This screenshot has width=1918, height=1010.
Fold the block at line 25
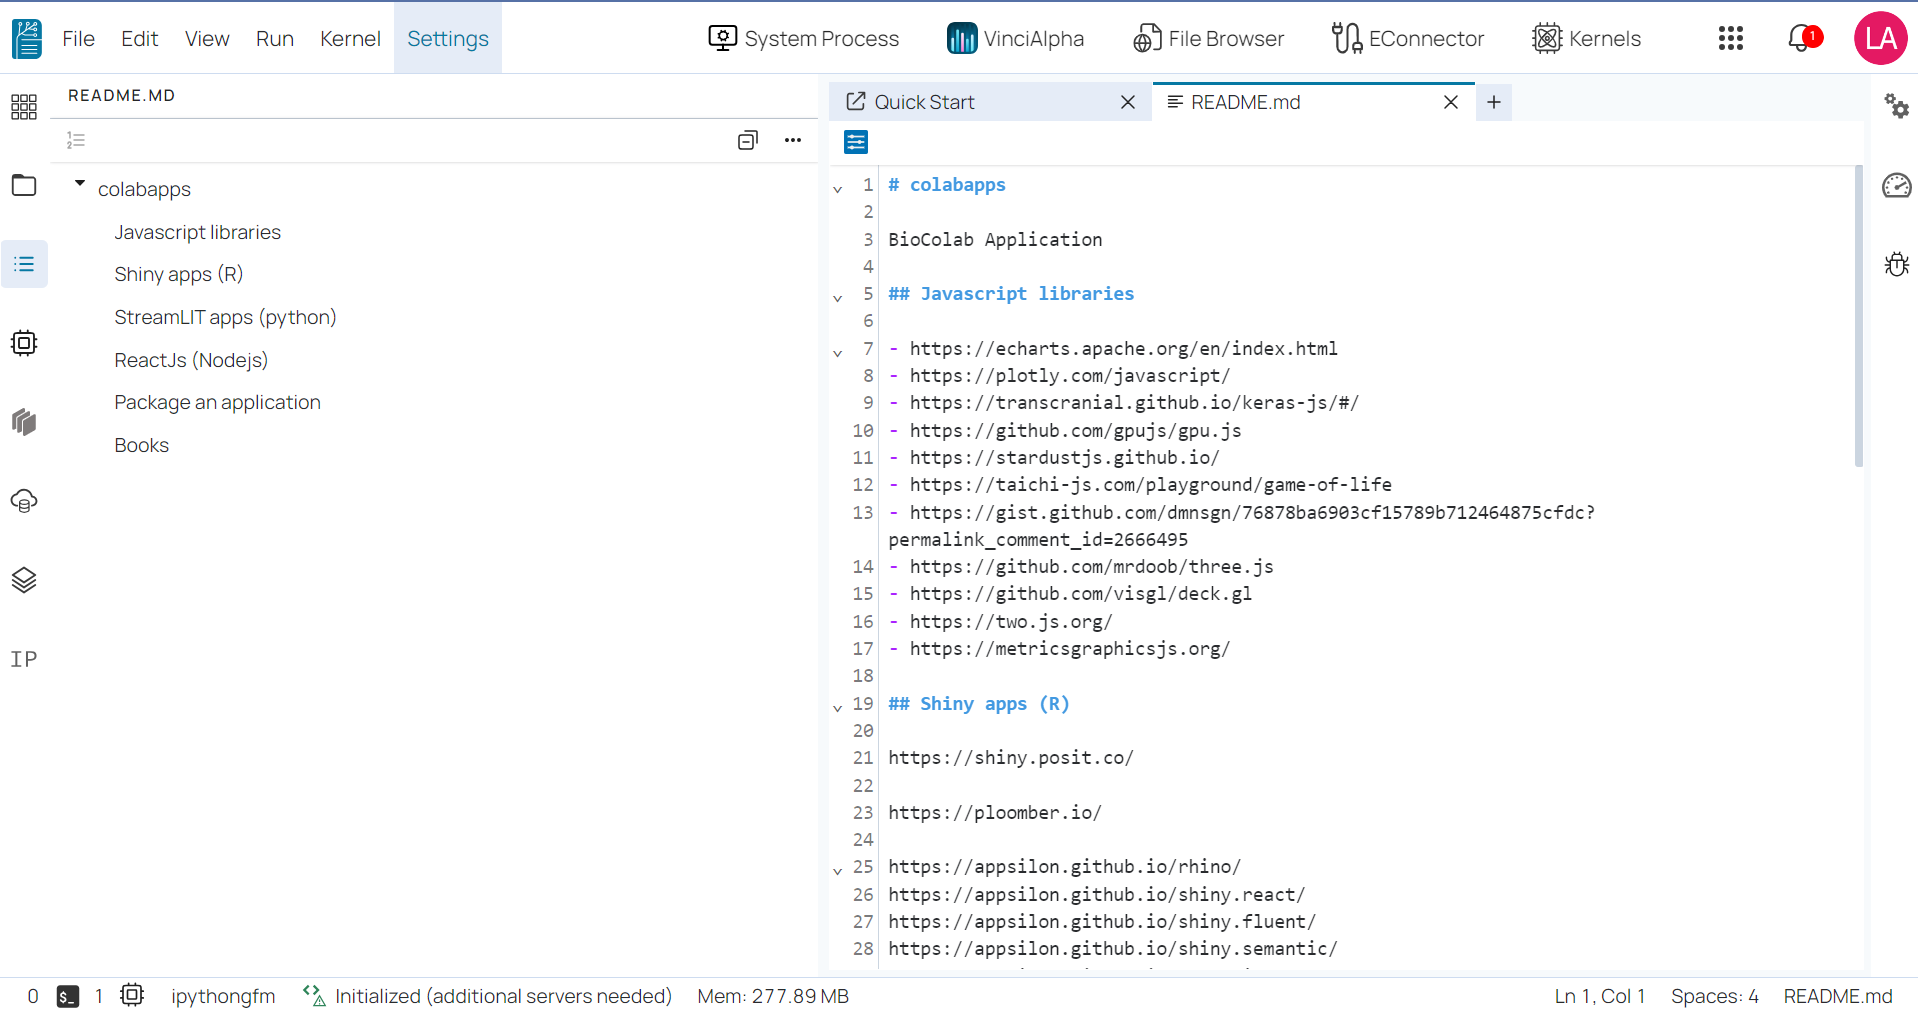click(838, 871)
